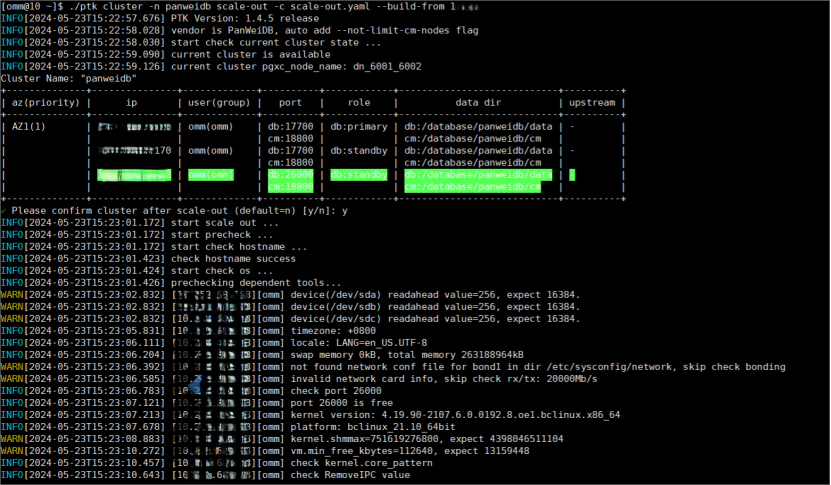Click the 'device(/dev/sdc)' readahead warning
831x485 pixels.
coord(435,319)
